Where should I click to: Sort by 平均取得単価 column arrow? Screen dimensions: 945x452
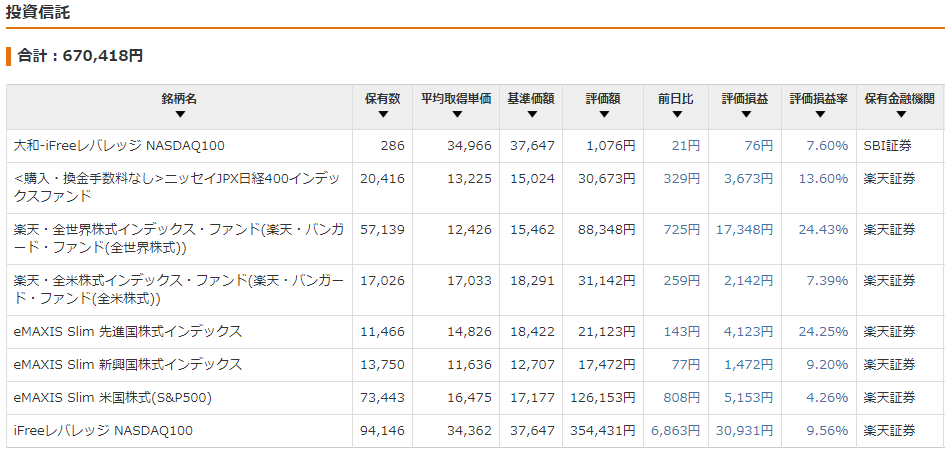click(456, 115)
